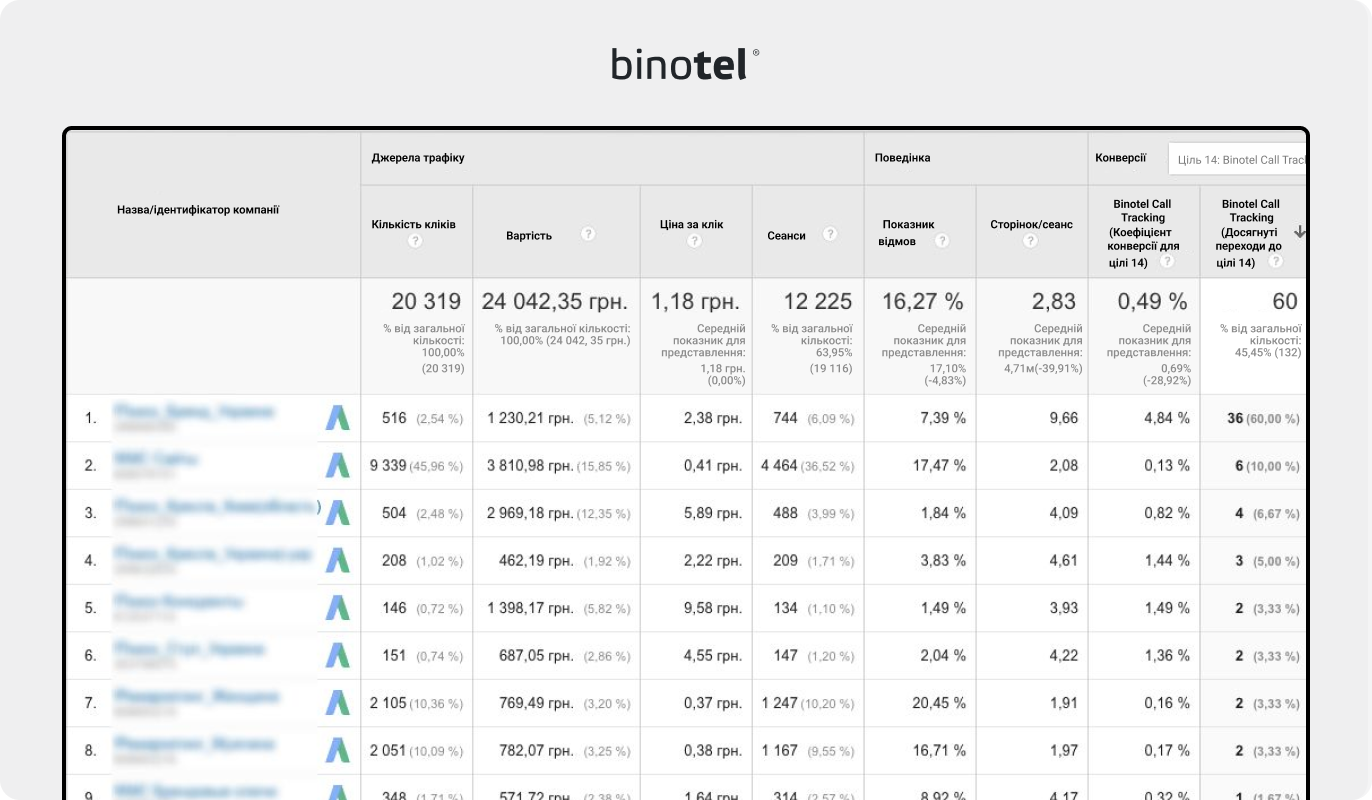Open blurred campaign link in row 7
The width and height of the screenshot is (1372, 800).
(196, 696)
